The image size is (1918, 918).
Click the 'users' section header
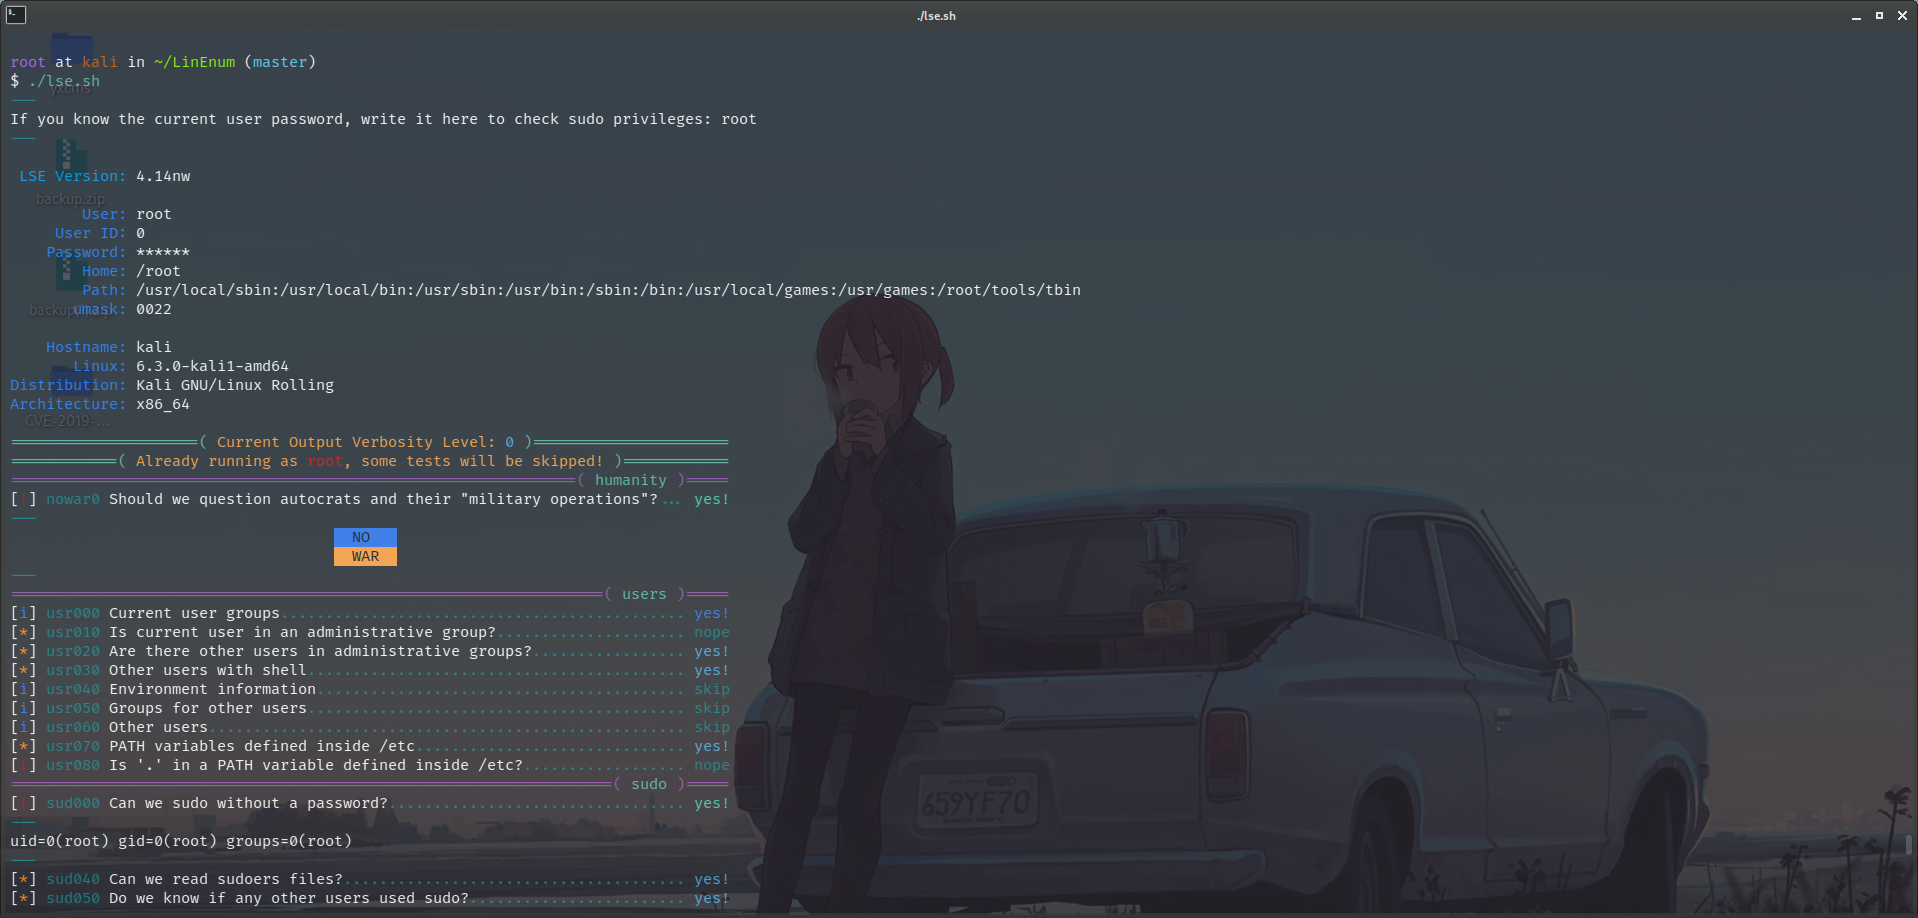644,594
